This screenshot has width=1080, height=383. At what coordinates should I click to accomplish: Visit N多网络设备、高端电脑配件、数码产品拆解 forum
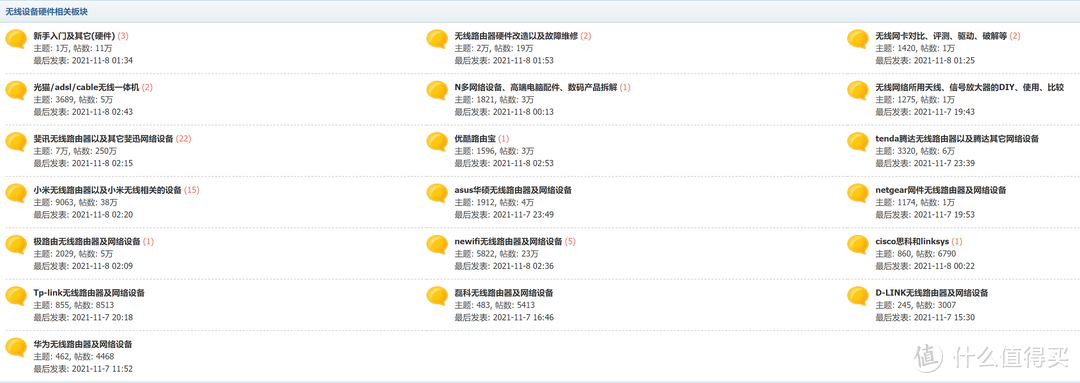536,87
